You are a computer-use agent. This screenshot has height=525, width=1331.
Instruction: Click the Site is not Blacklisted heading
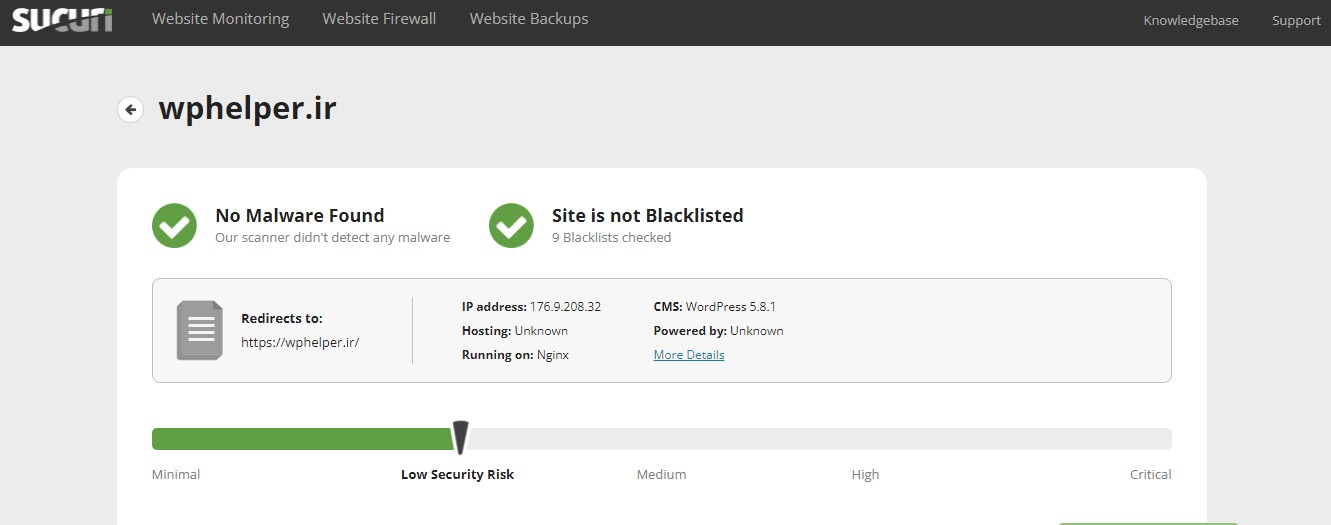[x=648, y=215]
